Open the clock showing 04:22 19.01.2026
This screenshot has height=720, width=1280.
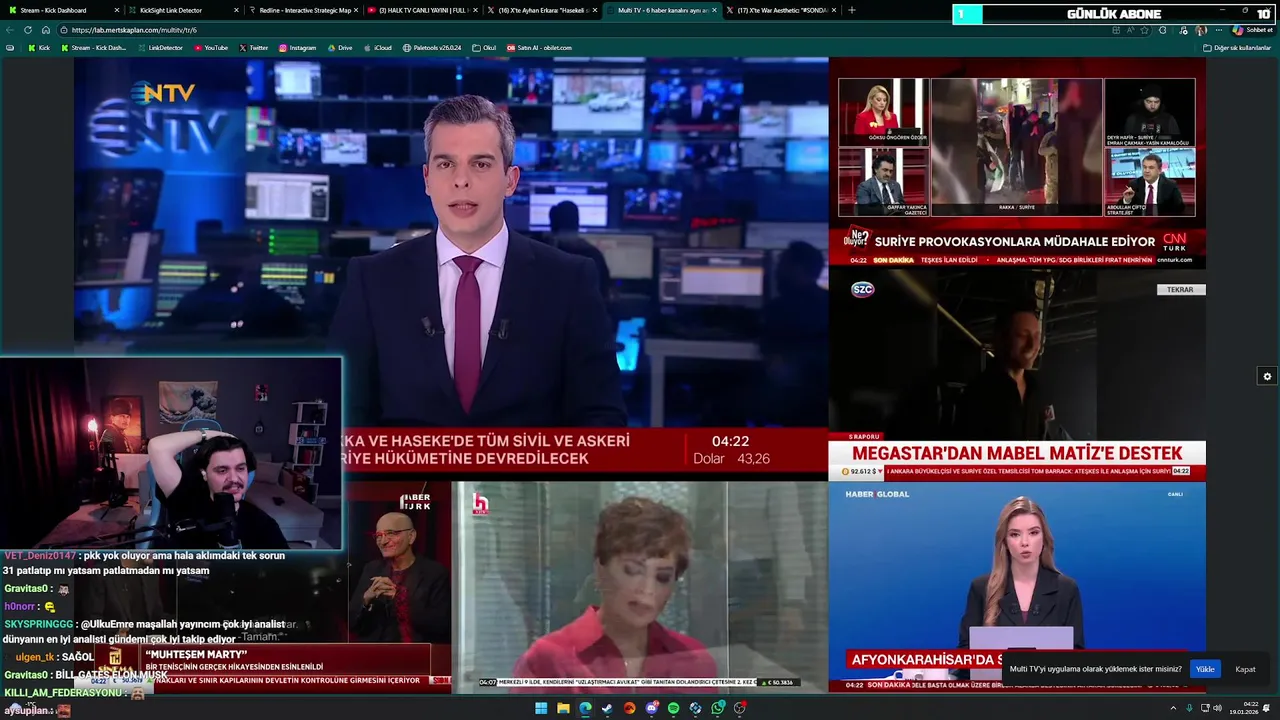click(x=1245, y=708)
